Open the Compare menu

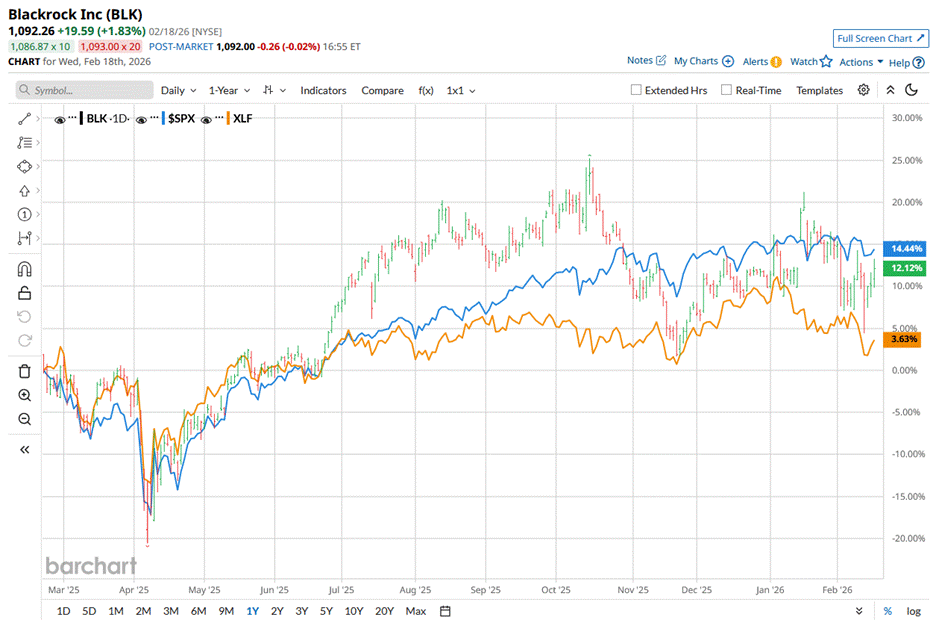point(382,91)
